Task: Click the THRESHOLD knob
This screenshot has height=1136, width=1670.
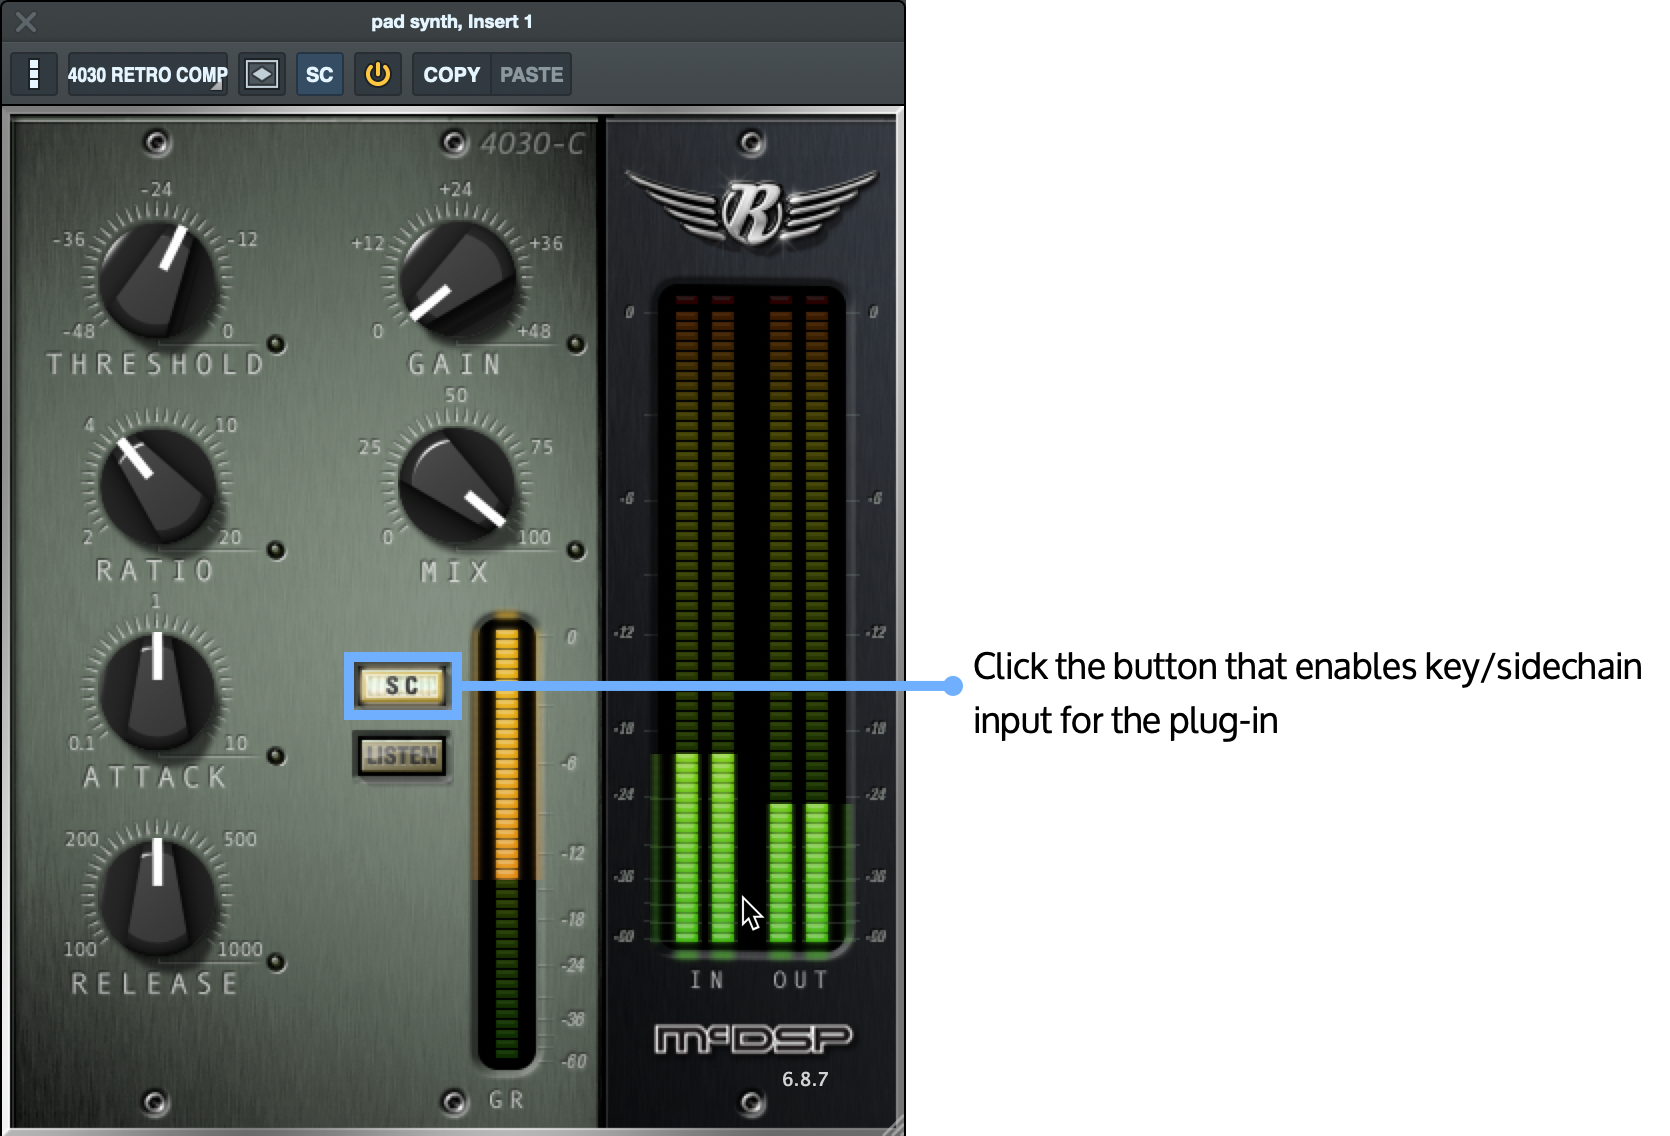Action: (x=158, y=280)
